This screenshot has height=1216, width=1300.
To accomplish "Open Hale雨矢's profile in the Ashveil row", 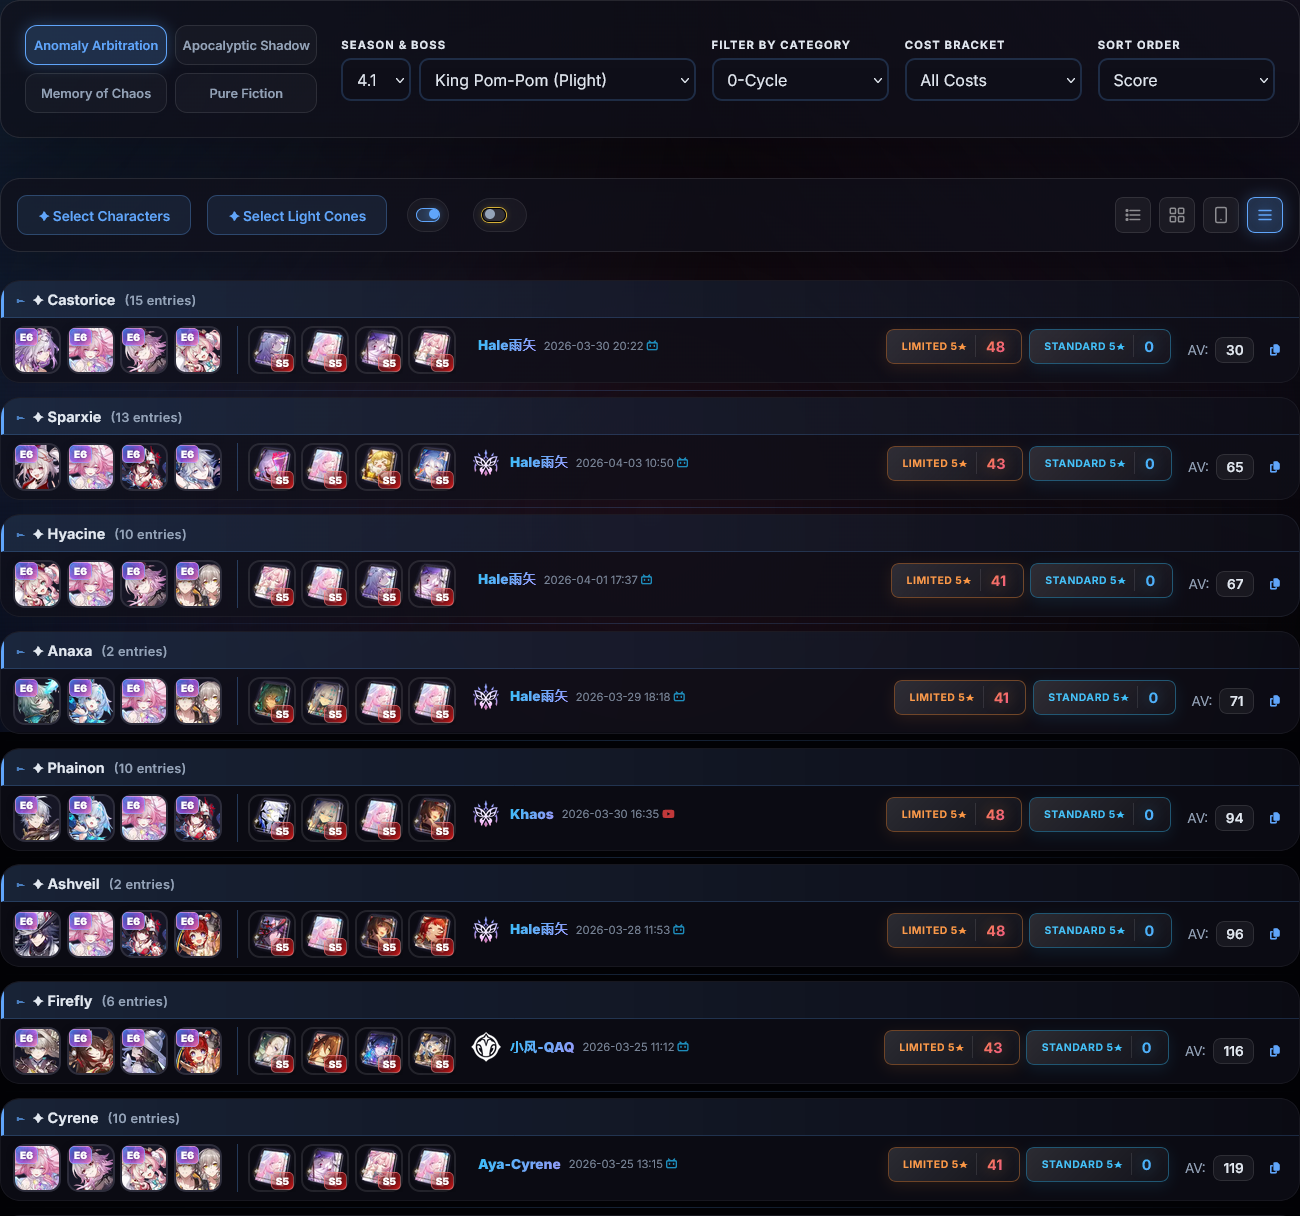I will pos(539,930).
